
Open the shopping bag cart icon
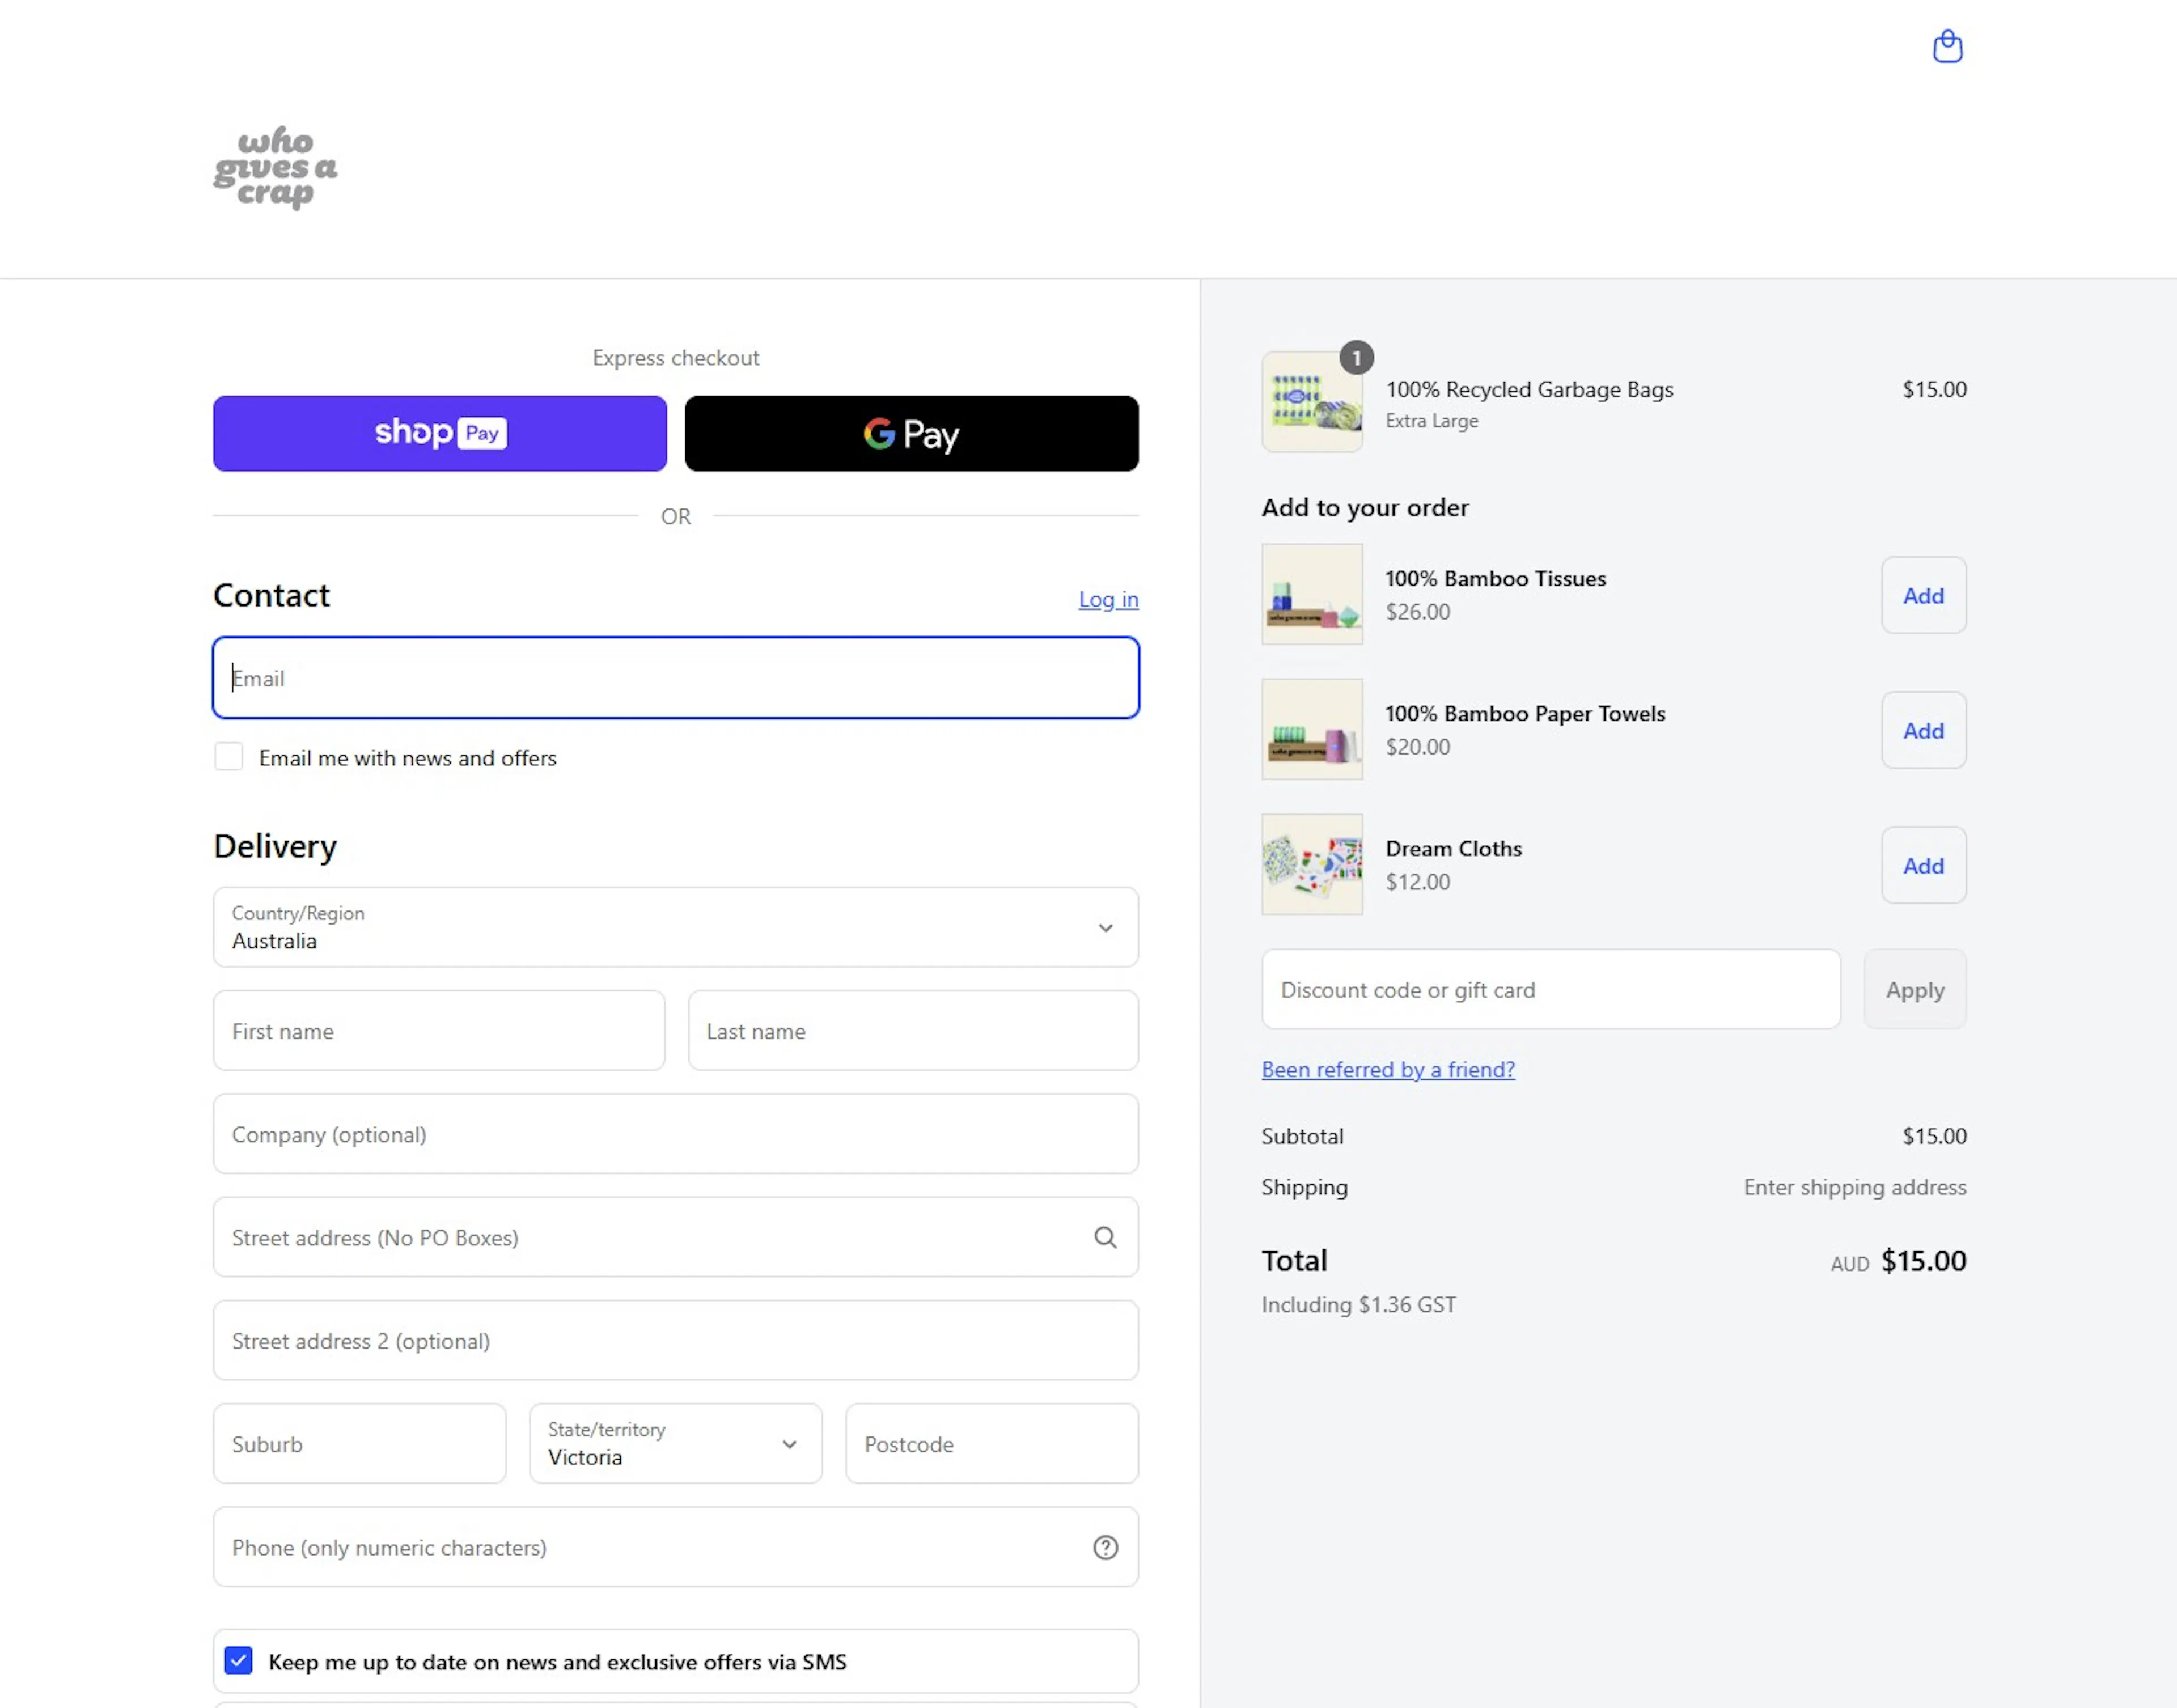pos(1947,47)
